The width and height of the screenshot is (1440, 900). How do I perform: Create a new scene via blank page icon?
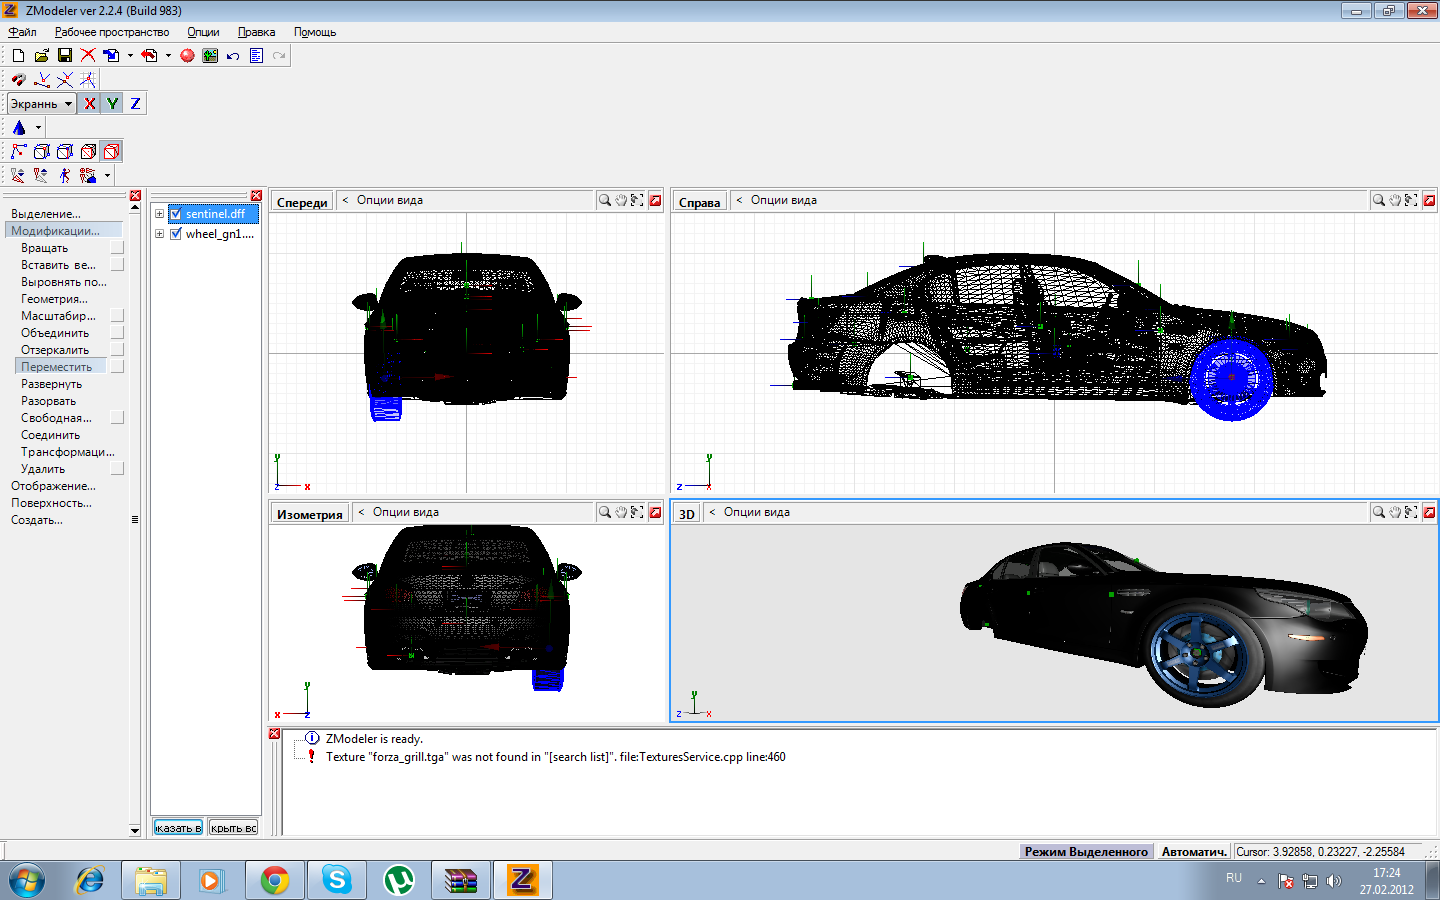pyautogui.click(x=18, y=56)
